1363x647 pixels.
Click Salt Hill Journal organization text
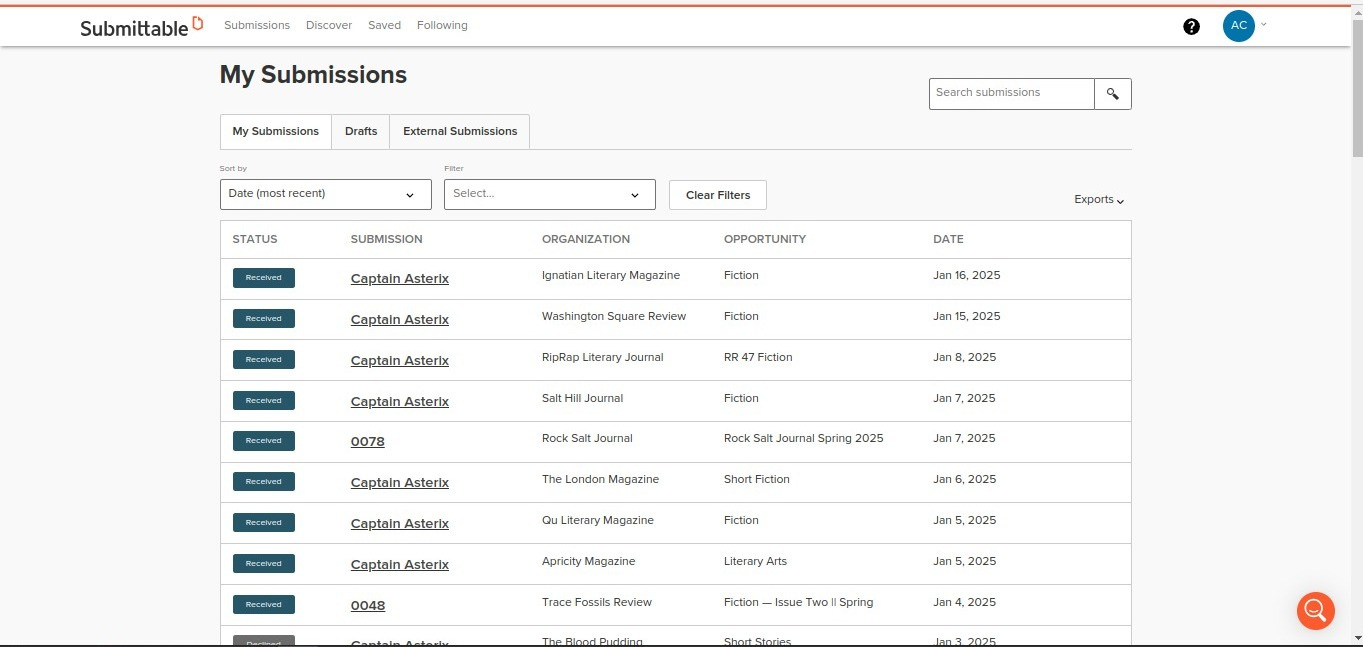point(582,399)
